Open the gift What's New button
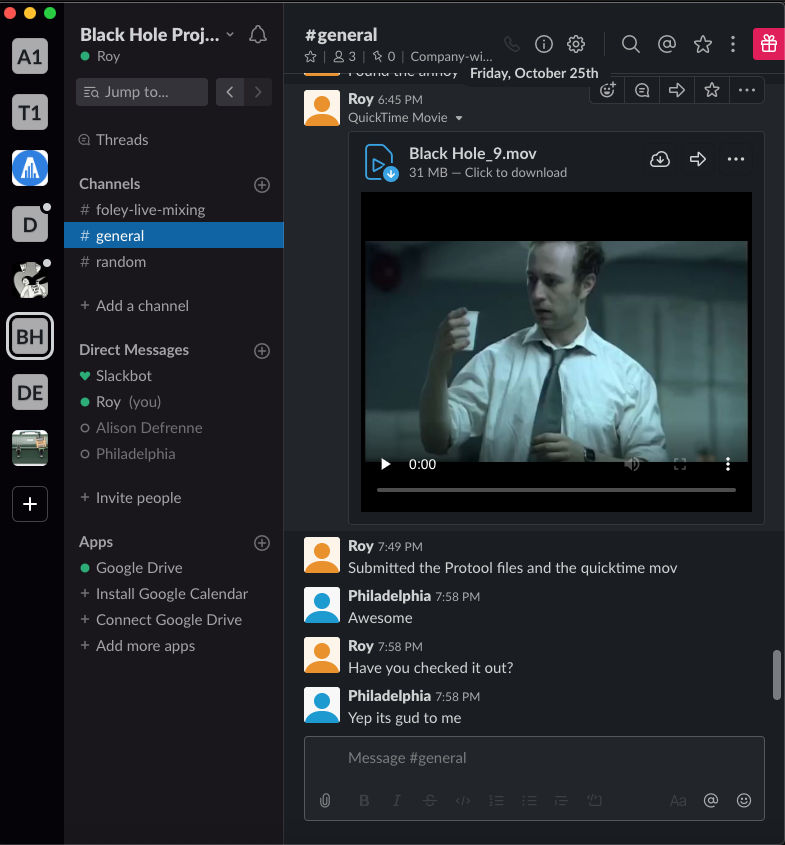This screenshot has width=785, height=845. point(768,44)
